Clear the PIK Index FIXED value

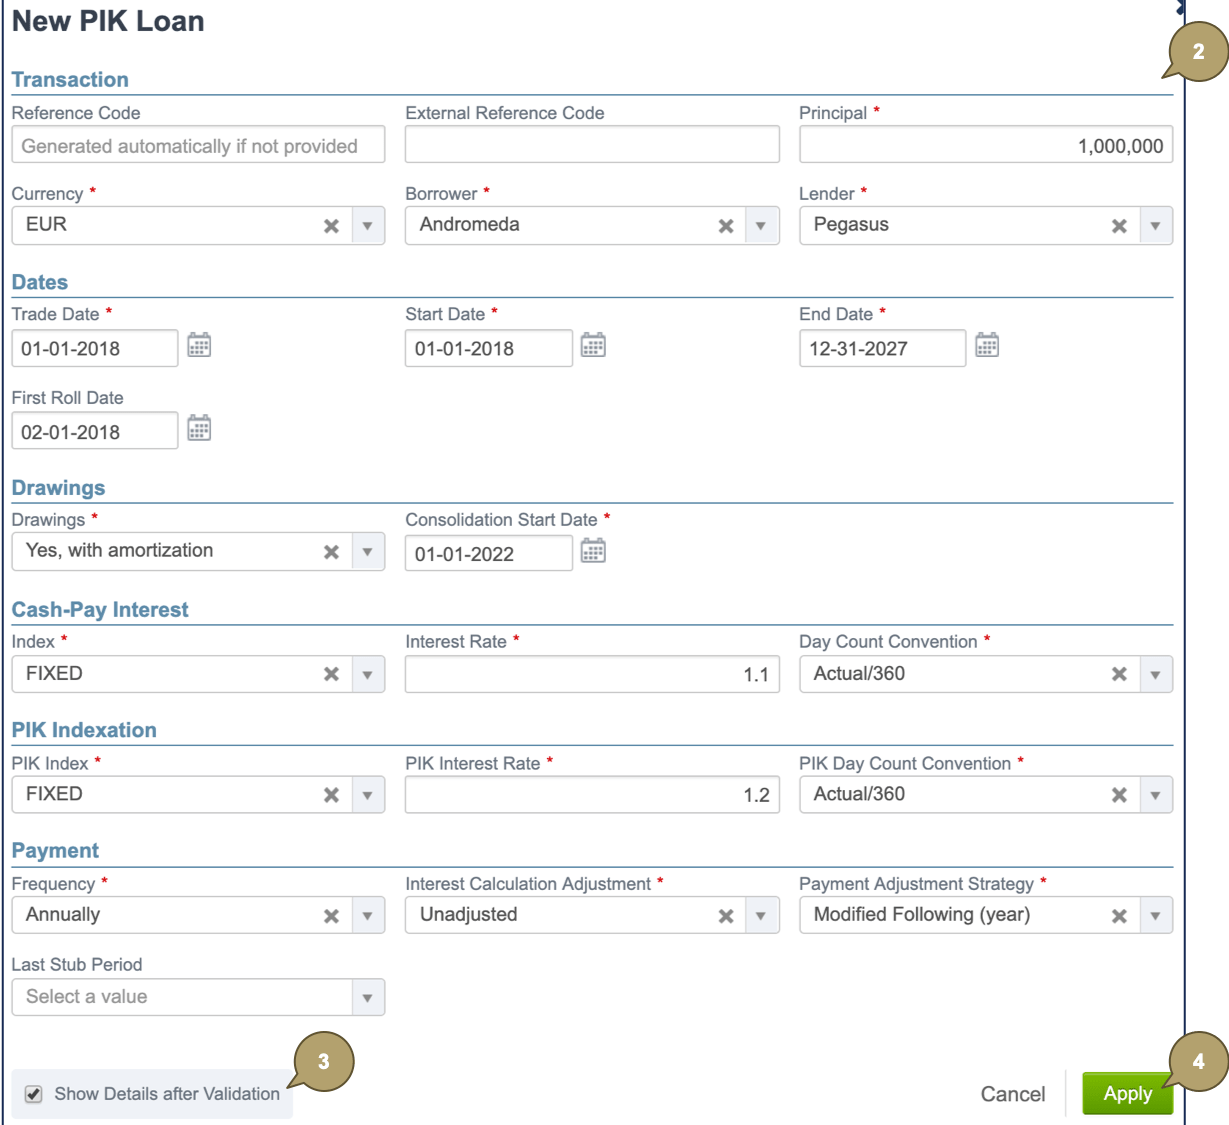click(x=331, y=794)
